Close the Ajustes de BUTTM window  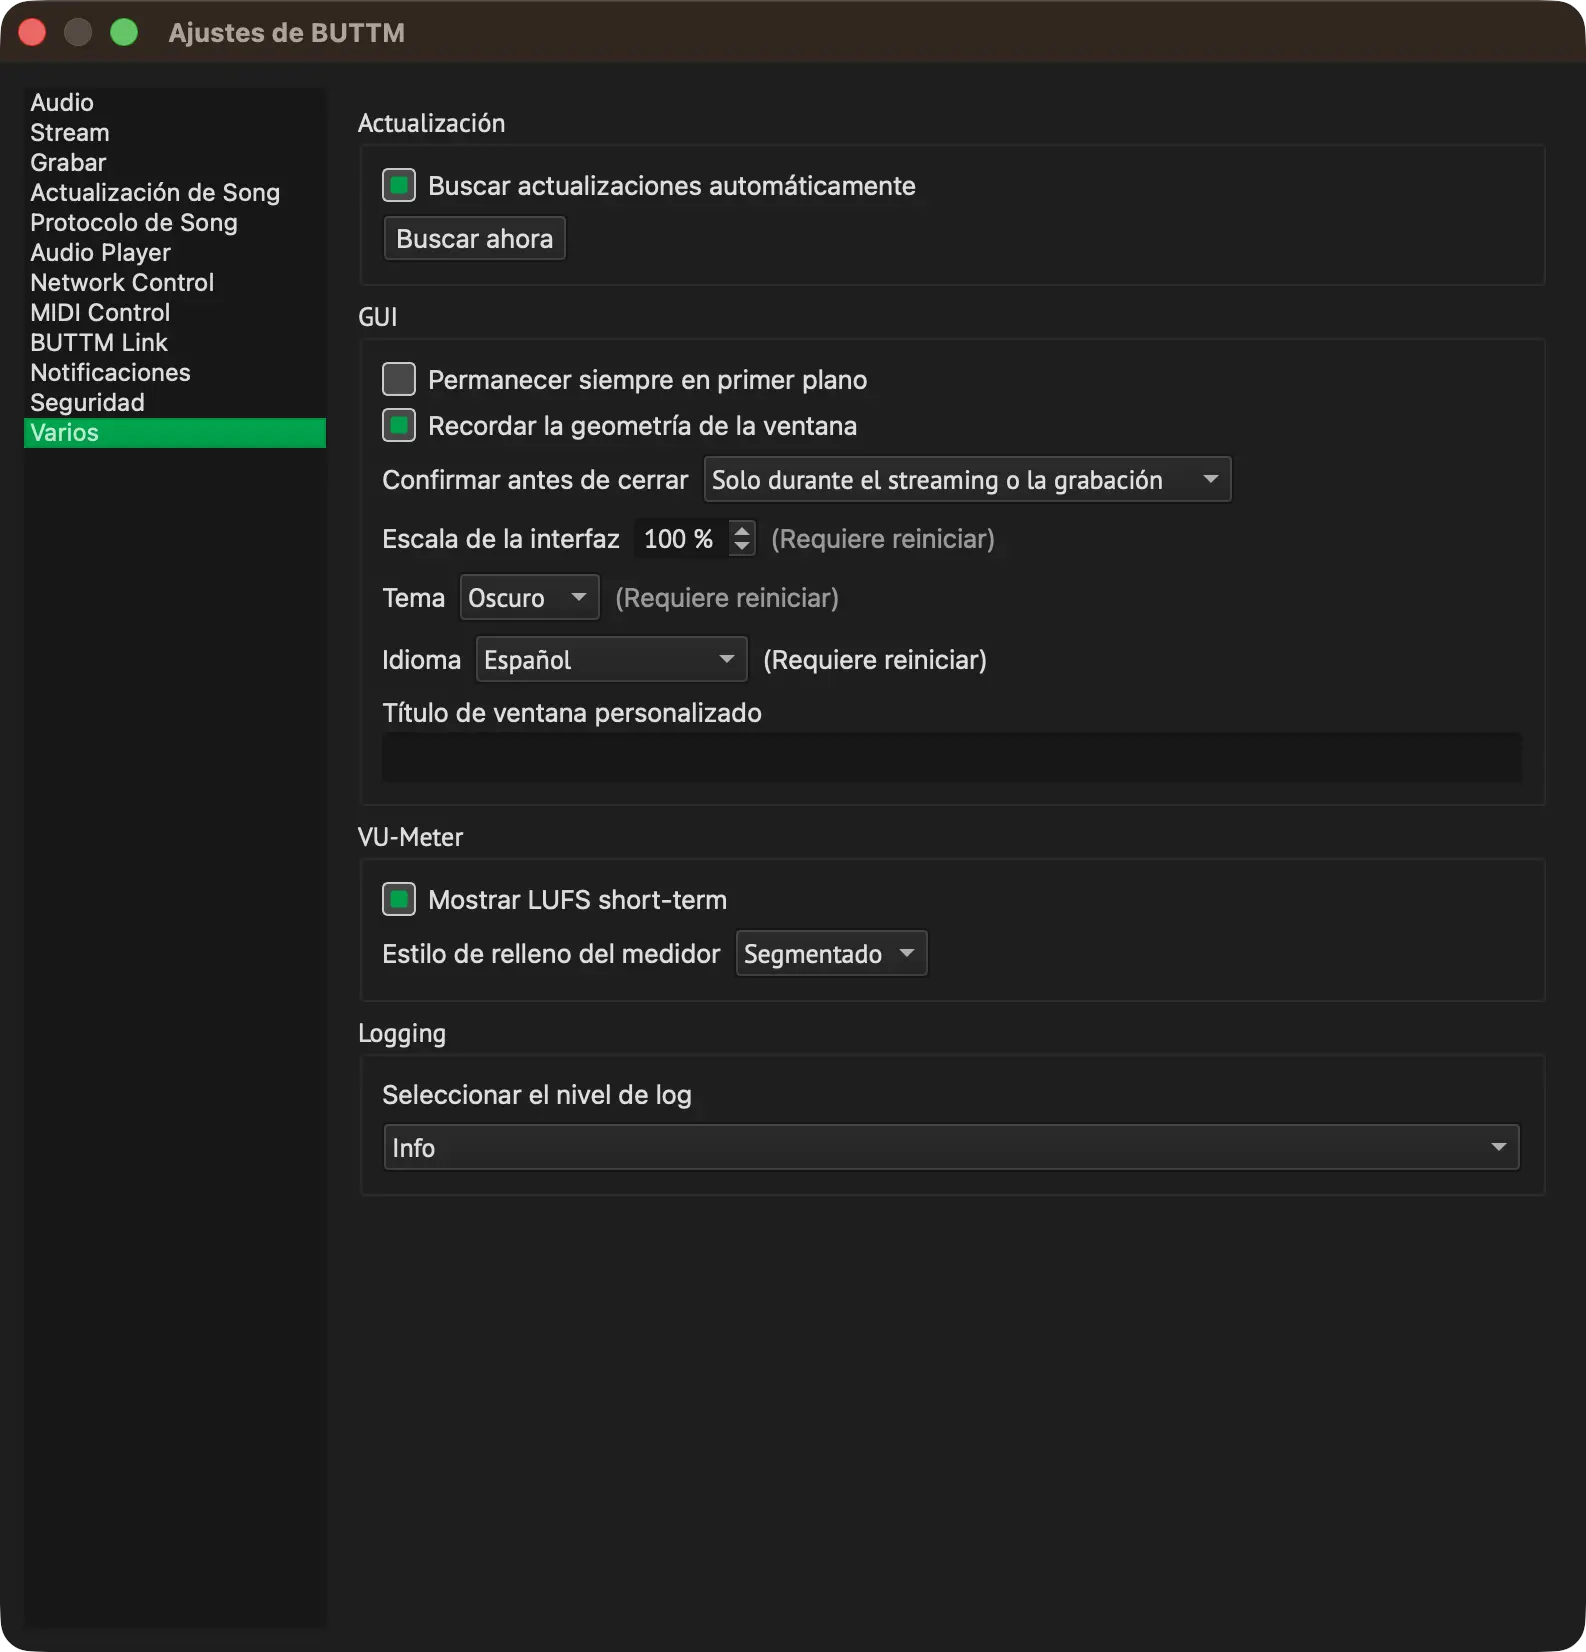[33, 33]
